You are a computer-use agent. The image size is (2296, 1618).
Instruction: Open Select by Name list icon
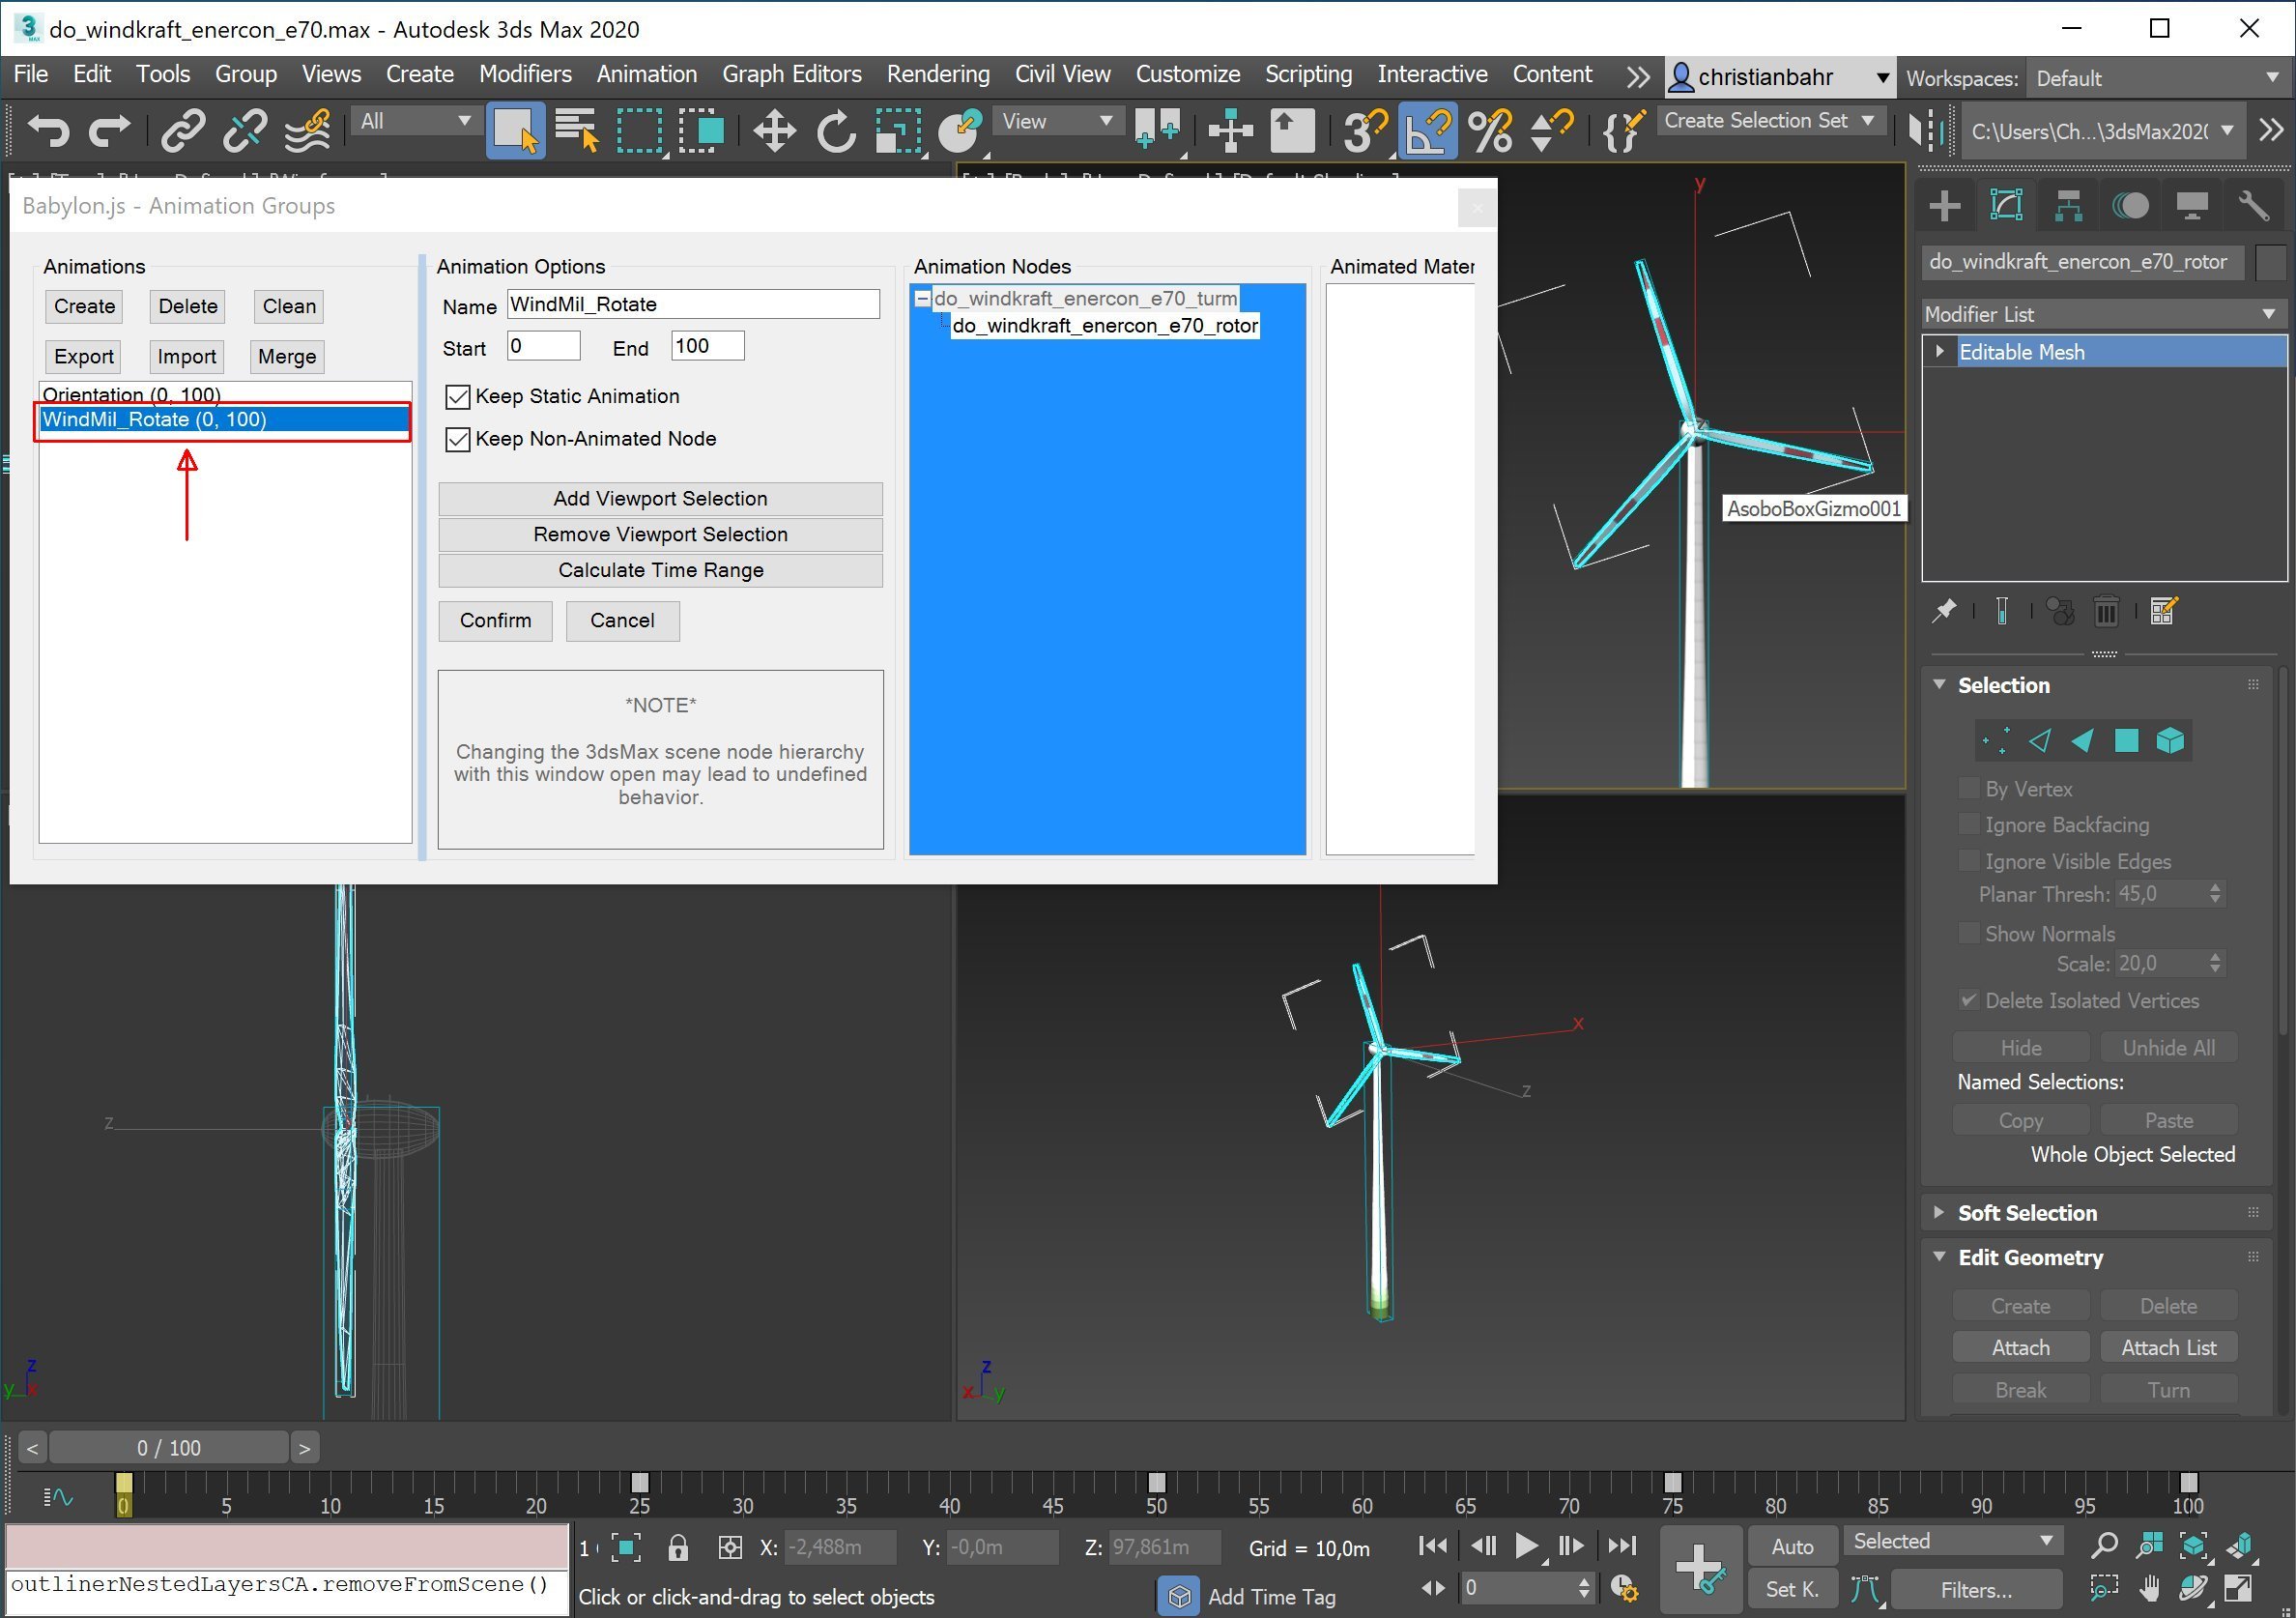tap(577, 130)
